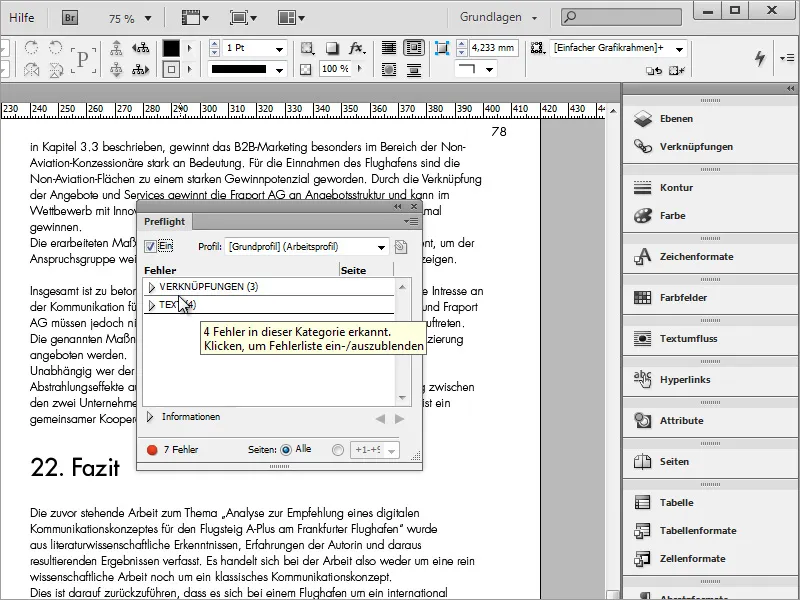Collapse the right panel dock
Screen dimensions: 800x600
790,89
